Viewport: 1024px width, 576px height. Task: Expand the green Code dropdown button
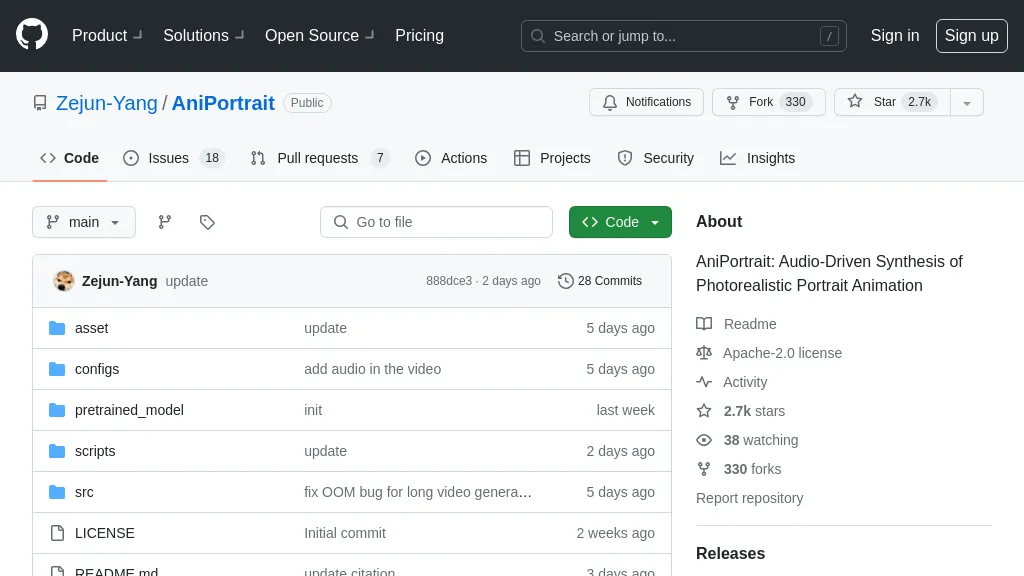[620, 222]
